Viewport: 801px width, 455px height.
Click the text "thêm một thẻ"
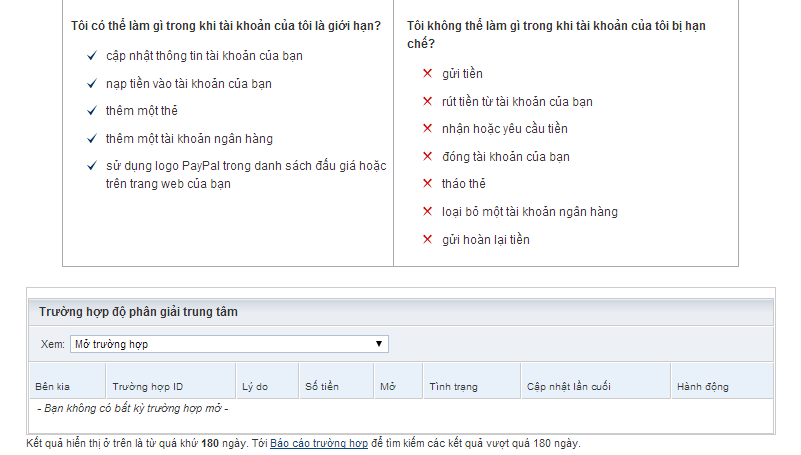click(x=142, y=111)
